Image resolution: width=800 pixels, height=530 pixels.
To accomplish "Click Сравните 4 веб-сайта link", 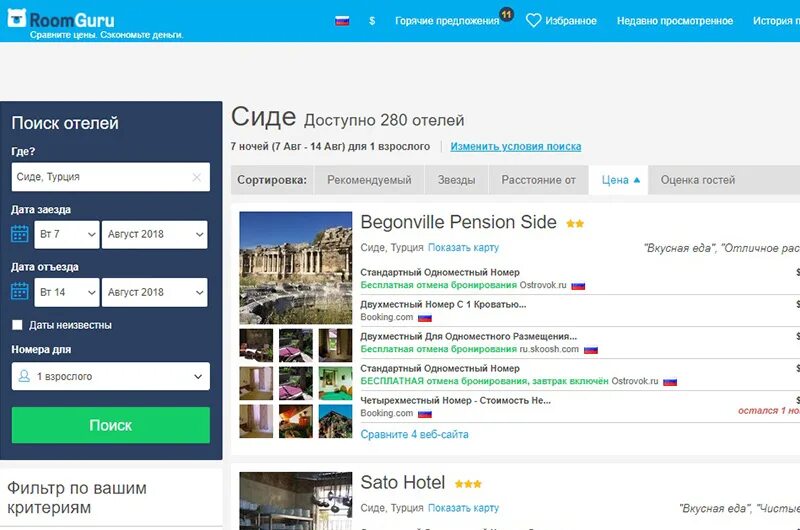I will coord(414,435).
